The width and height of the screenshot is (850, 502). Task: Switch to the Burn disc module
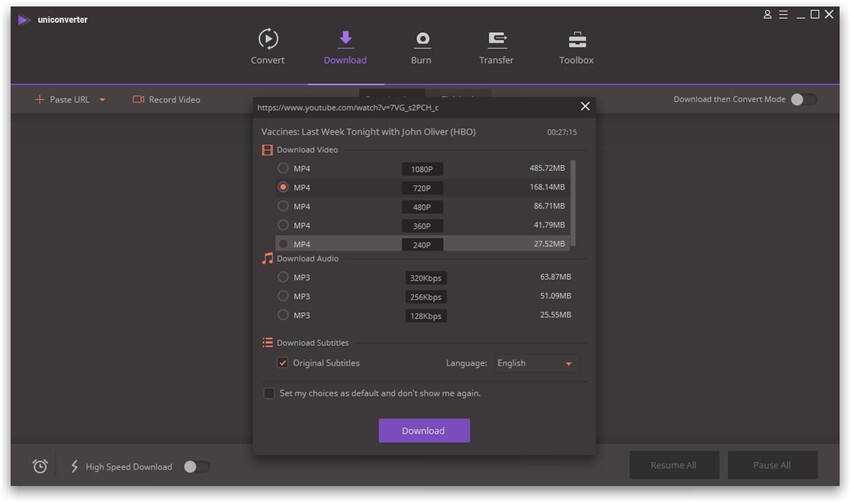[x=421, y=39]
